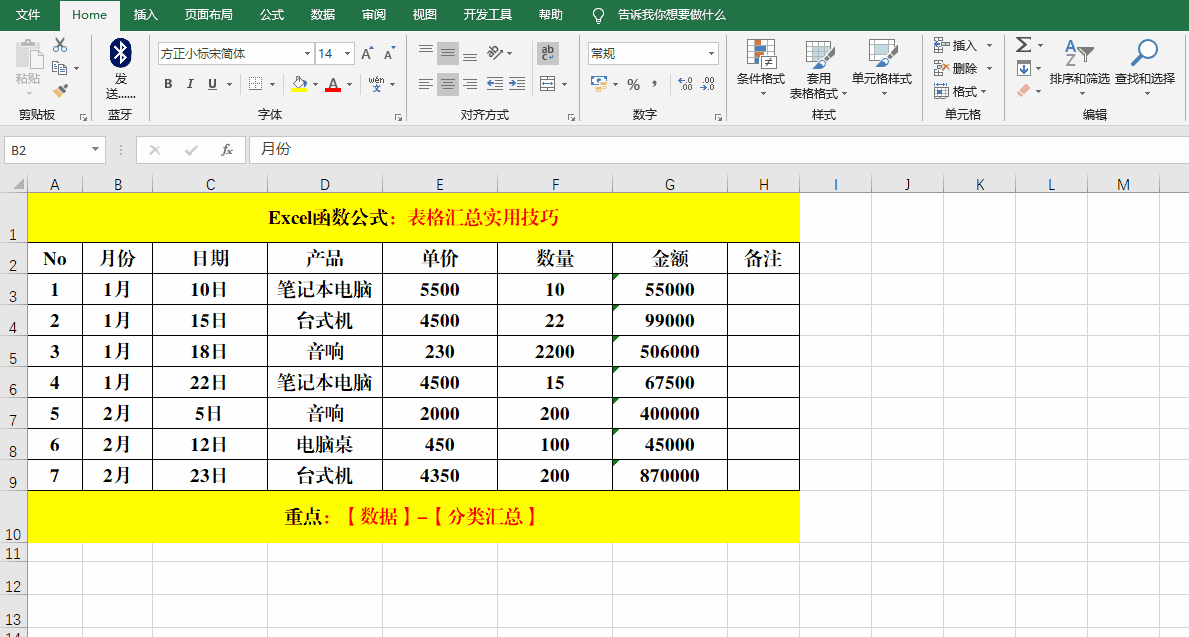Image resolution: width=1189 pixels, height=637 pixels.
Task: Switch to the 插入 ribbon tab
Action: point(146,15)
